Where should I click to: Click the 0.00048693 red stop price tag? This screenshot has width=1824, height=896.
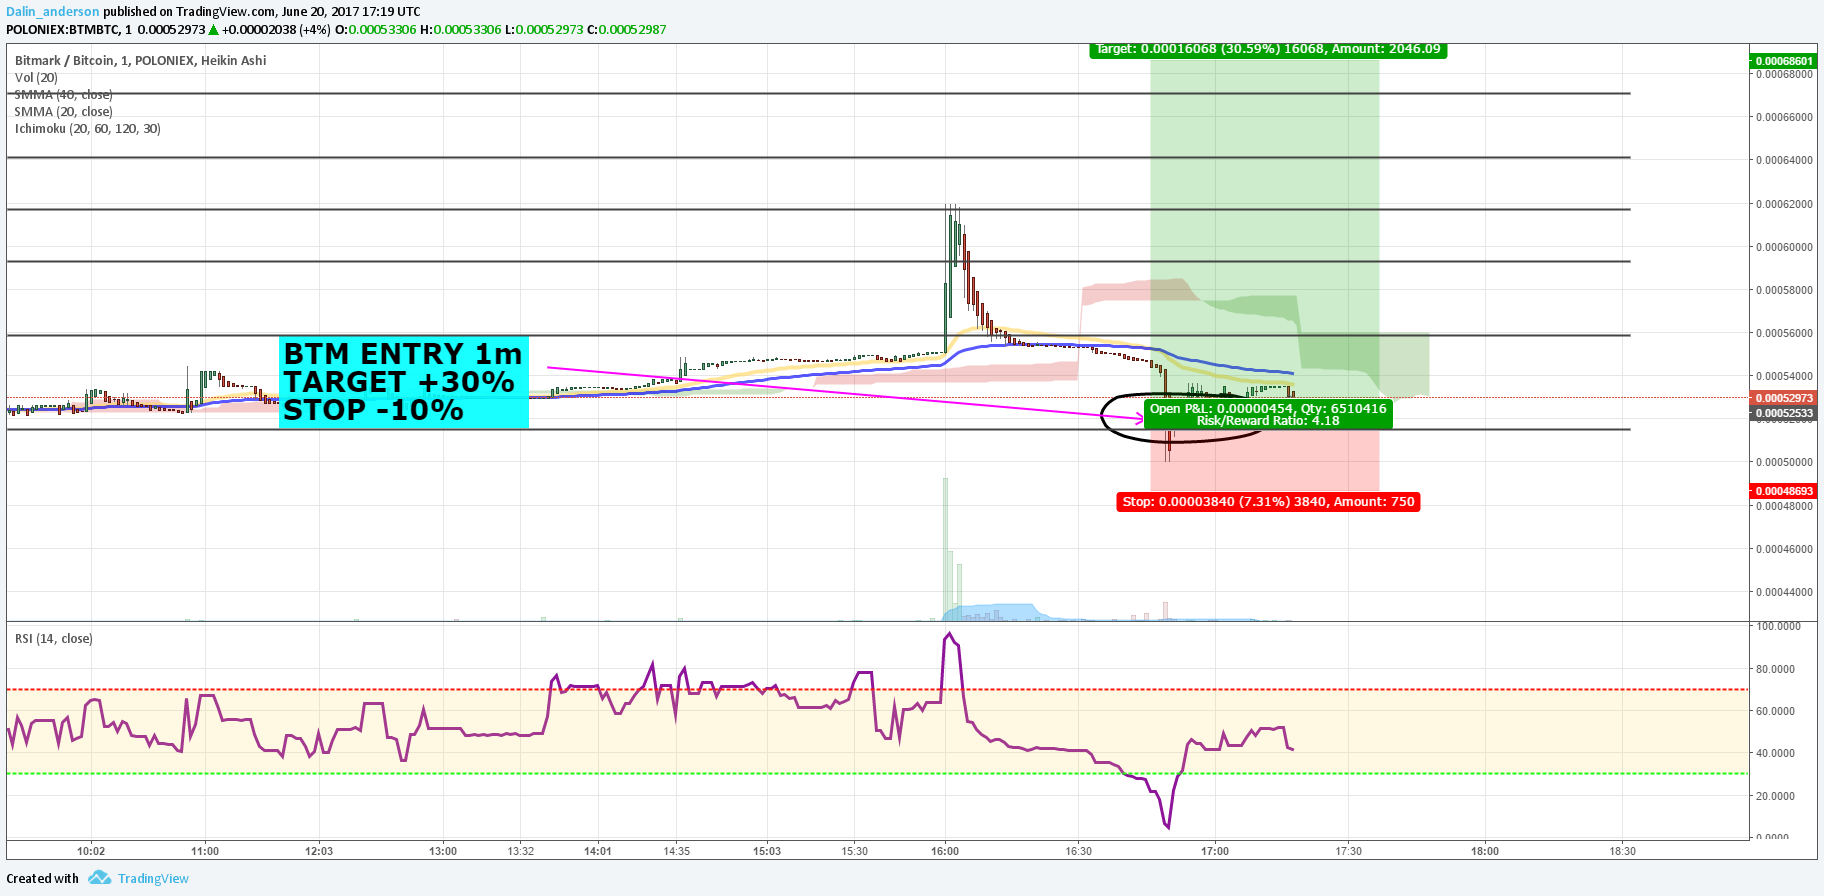[1784, 491]
